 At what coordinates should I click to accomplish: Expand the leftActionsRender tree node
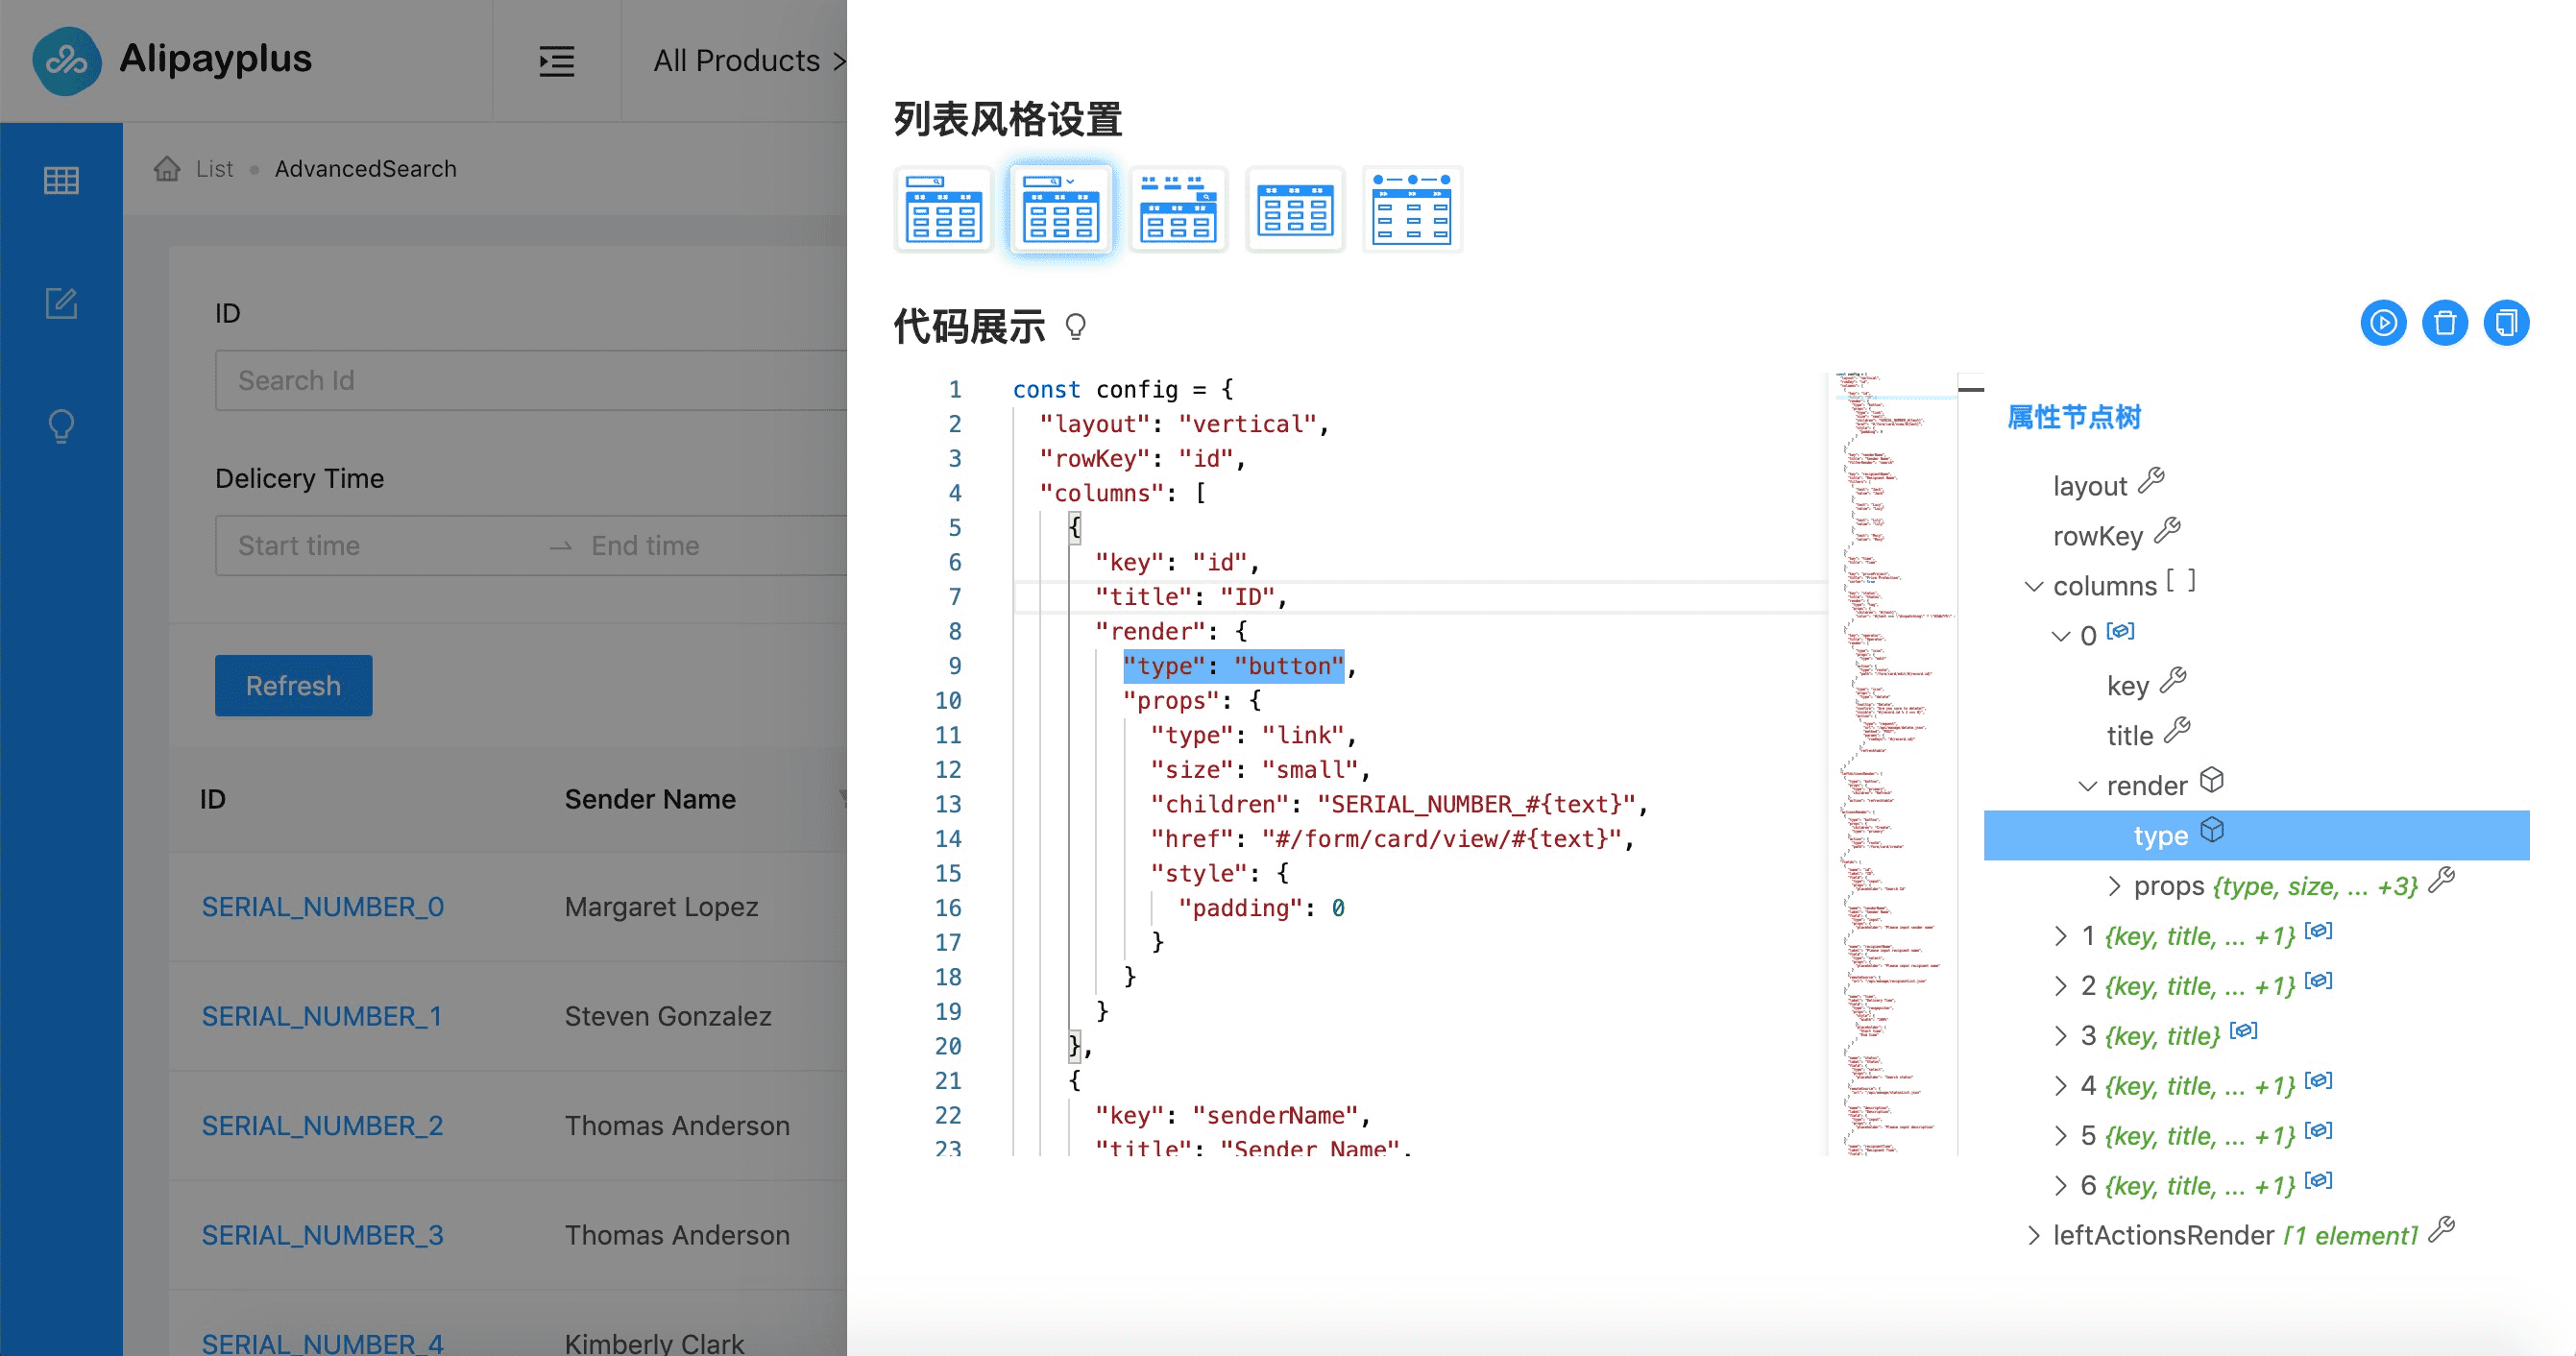click(x=2033, y=1235)
